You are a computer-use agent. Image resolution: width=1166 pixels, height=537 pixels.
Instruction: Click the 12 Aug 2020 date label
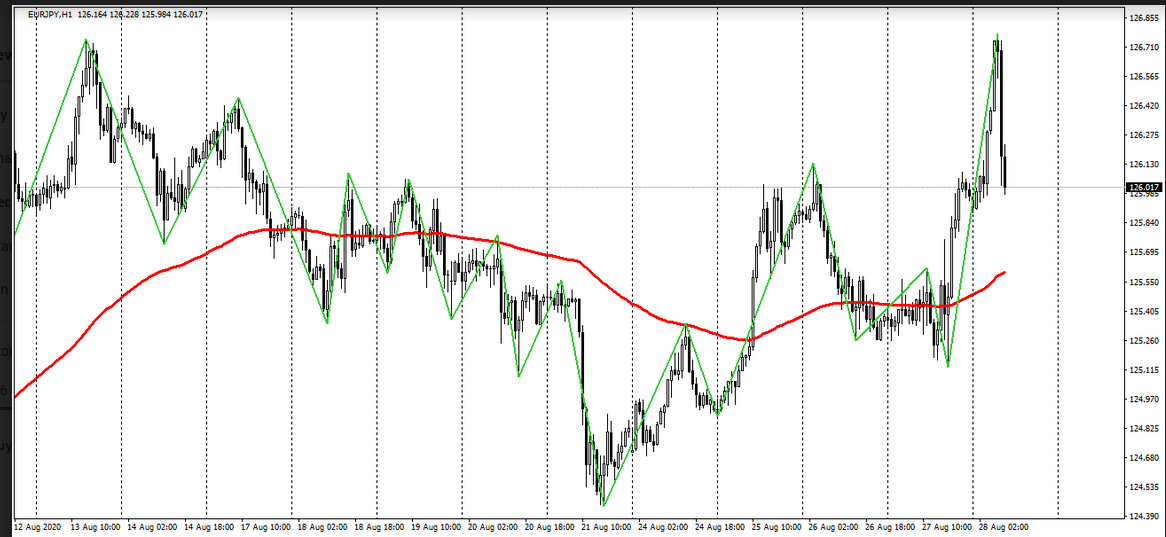coord(37,525)
